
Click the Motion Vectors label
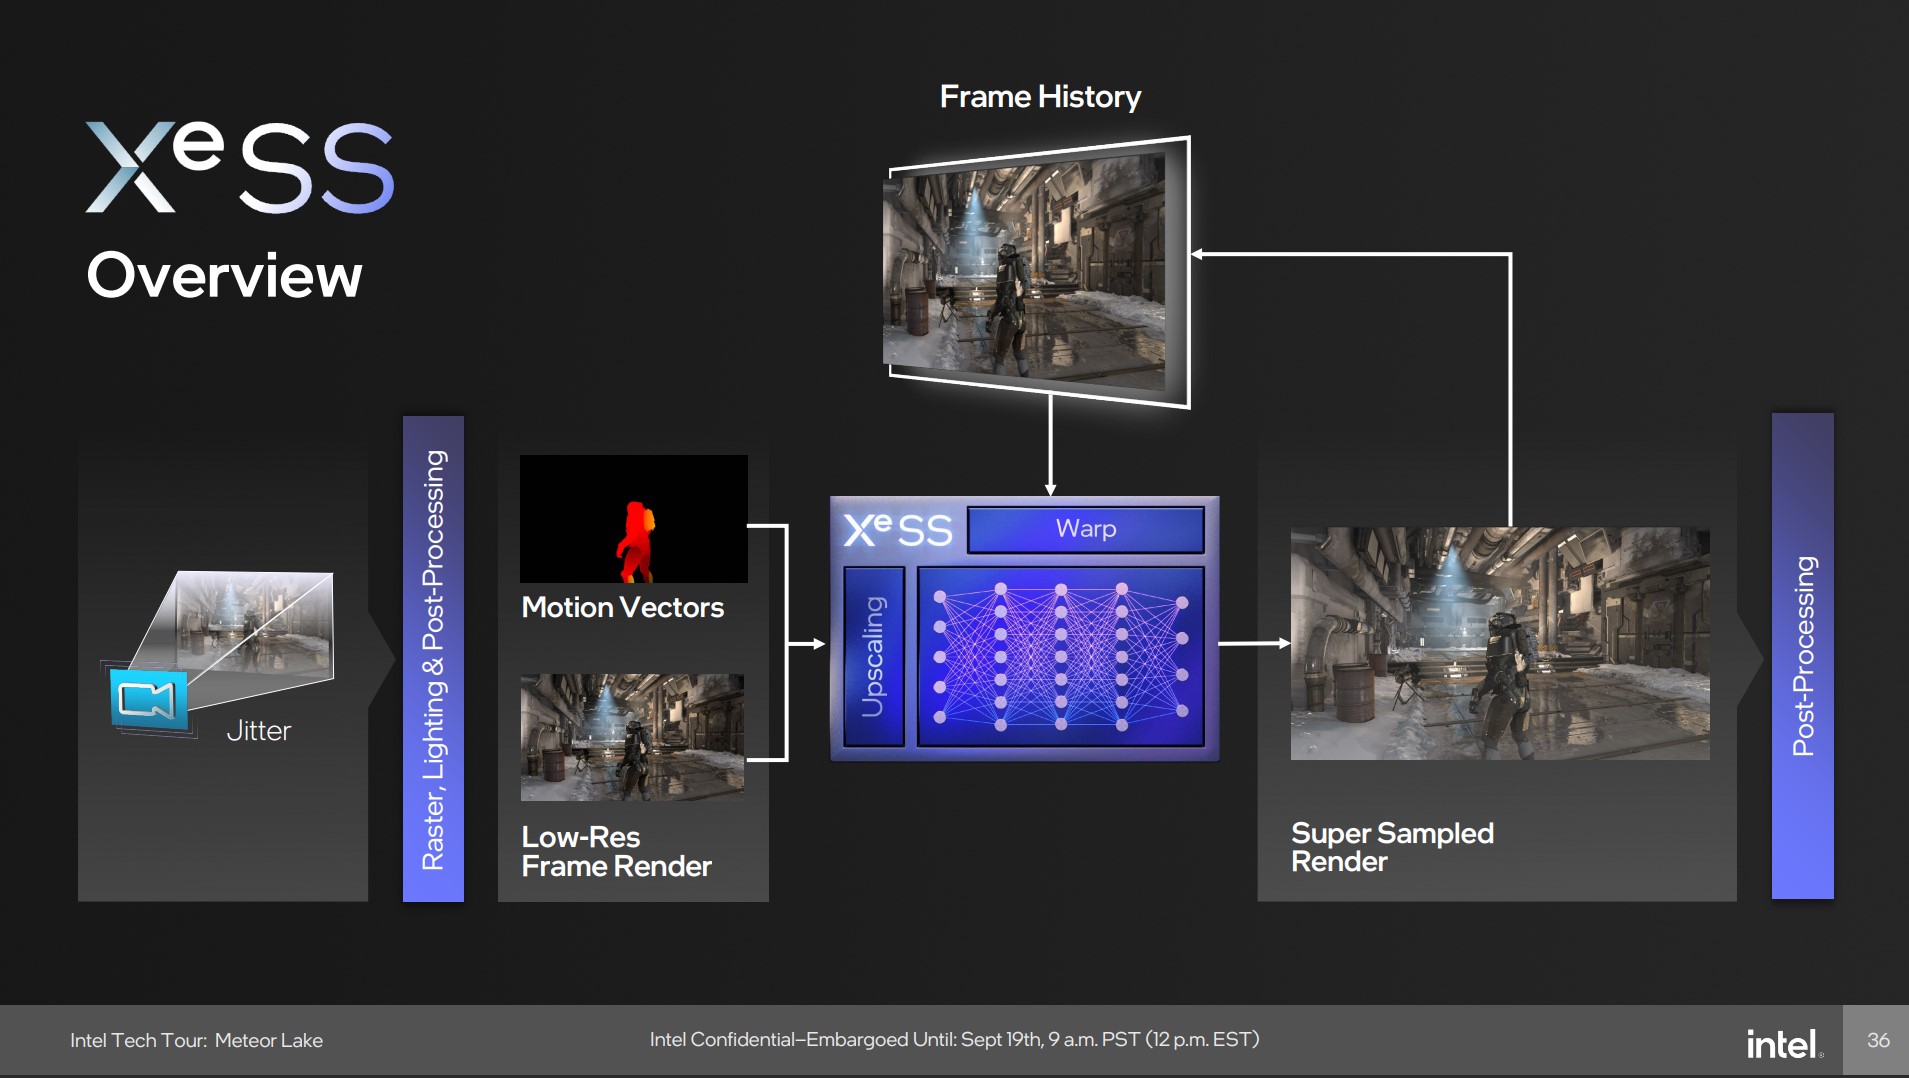pyautogui.click(x=622, y=607)
